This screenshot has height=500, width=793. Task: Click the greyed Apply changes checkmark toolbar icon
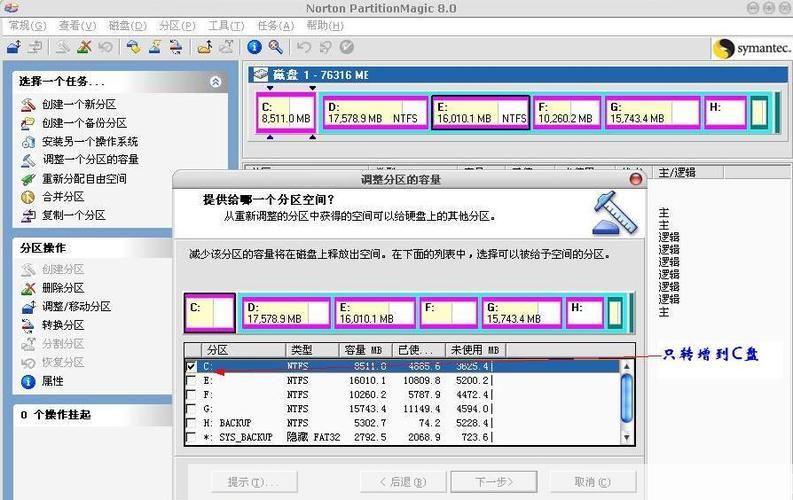[x=346, y=47]
